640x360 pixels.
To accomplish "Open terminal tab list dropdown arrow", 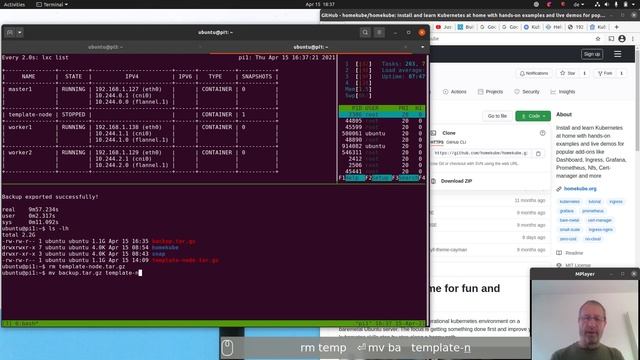I will click(422, 47).
